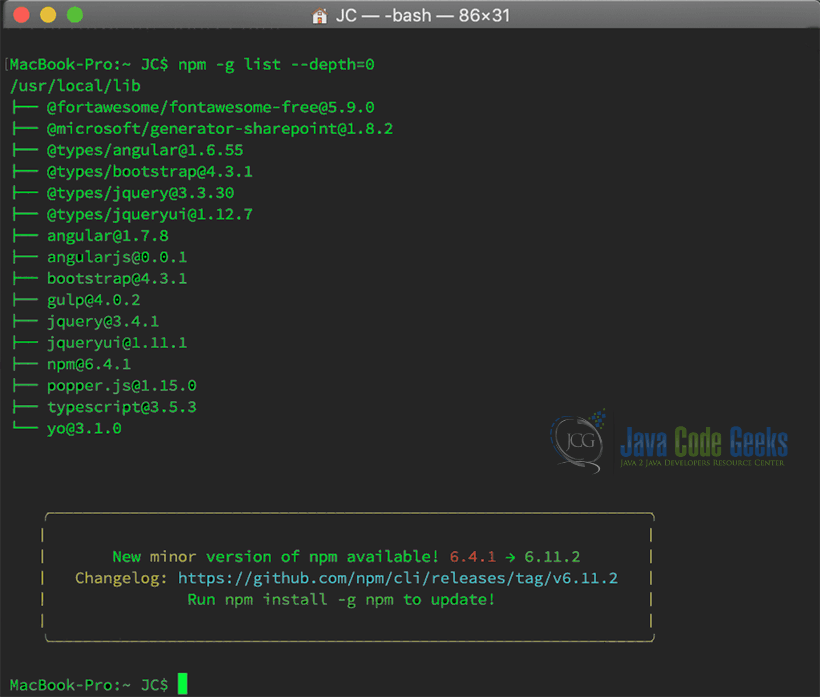Click 'popper.js@1.15.0' entry
Image resolution: width=820 pixels, height=697 pixels.
[122, 386]
